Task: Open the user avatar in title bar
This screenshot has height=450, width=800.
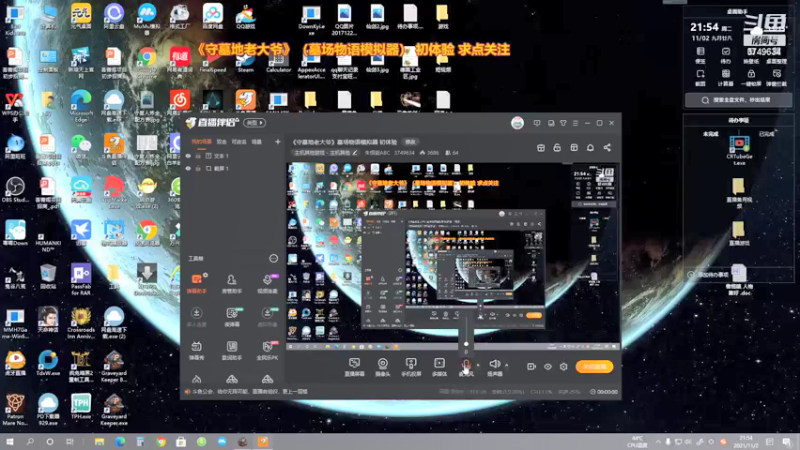Action: coord(517,123)
